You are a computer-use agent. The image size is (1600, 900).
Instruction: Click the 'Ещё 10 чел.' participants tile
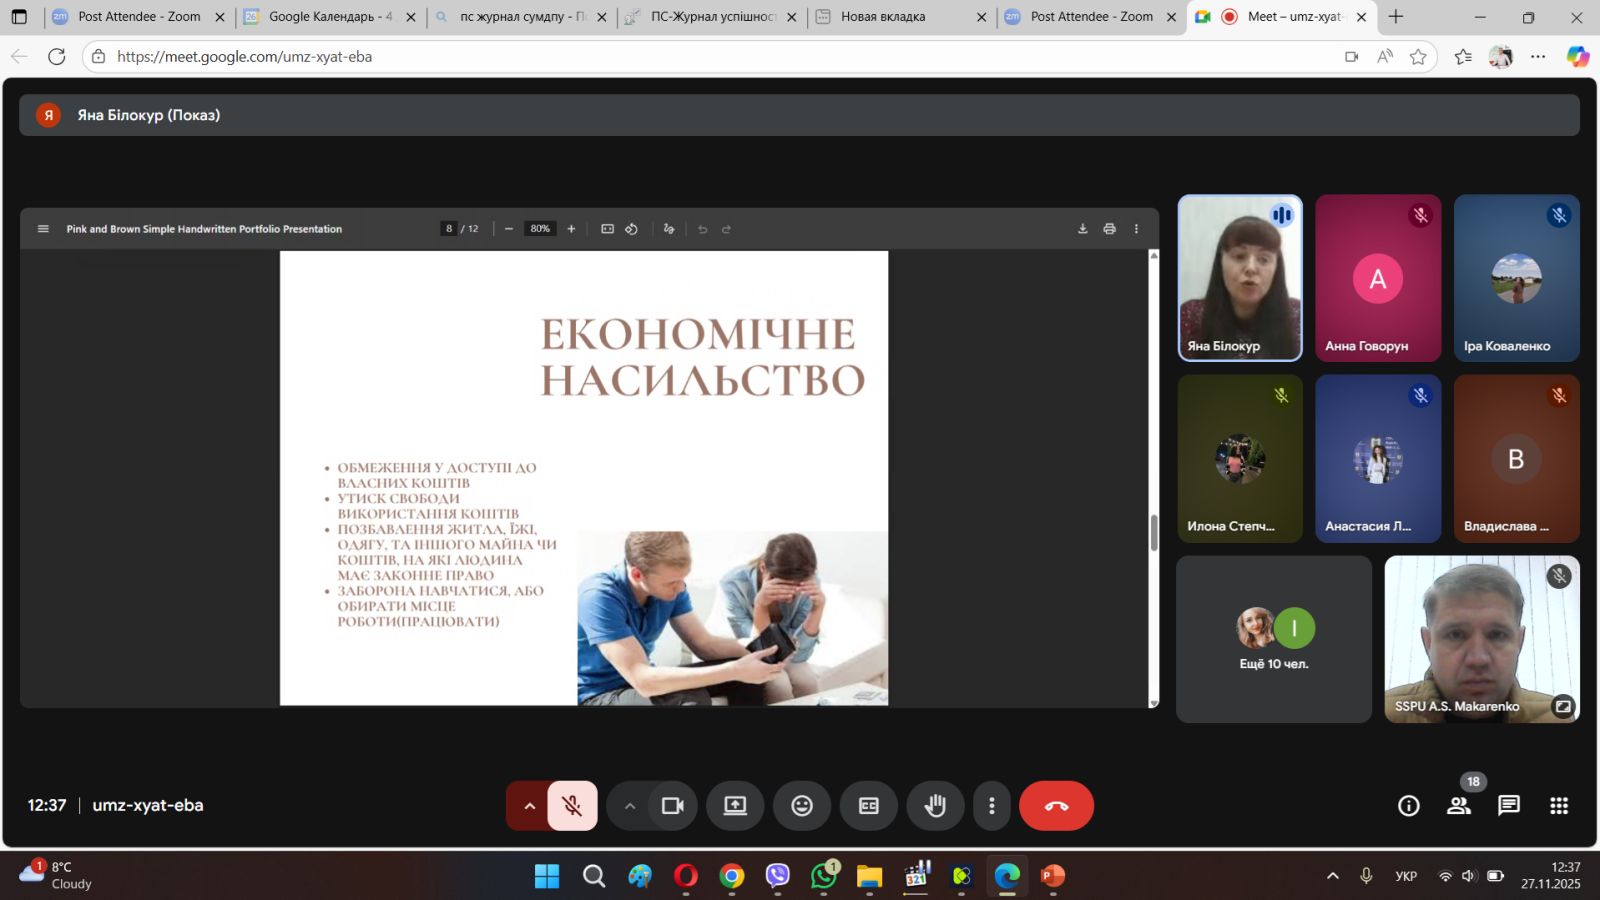[1273, 639]
